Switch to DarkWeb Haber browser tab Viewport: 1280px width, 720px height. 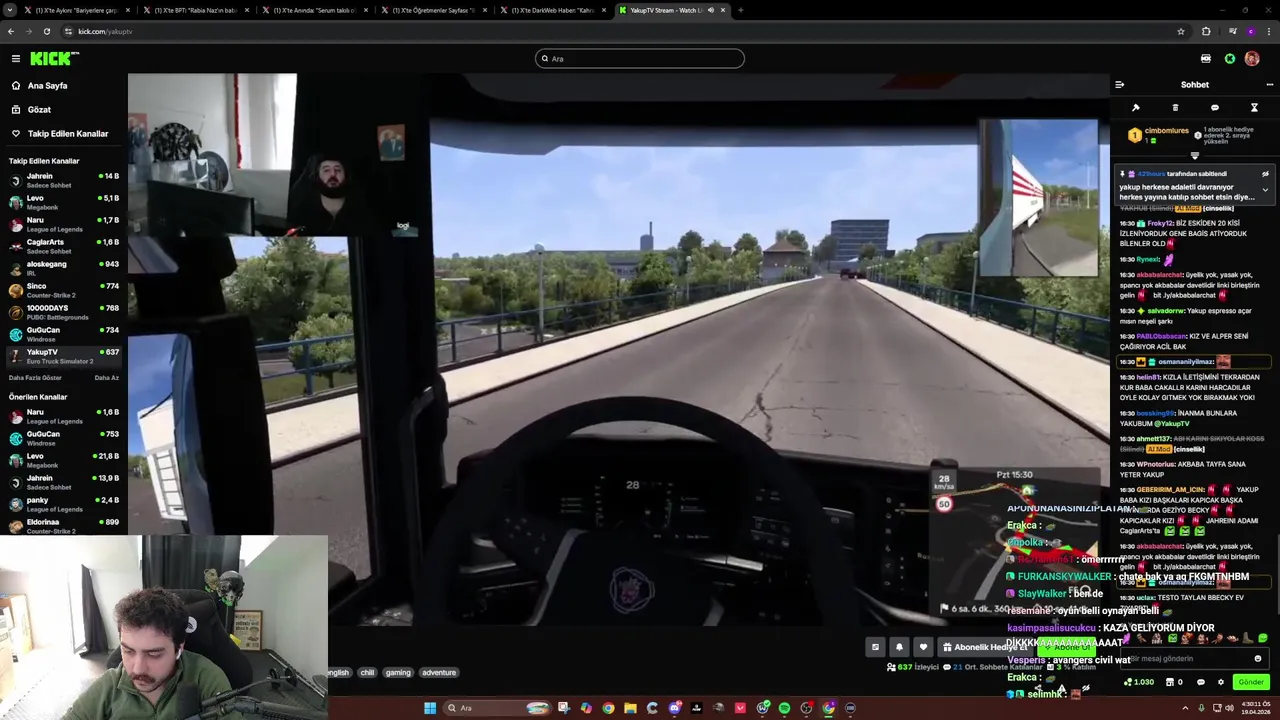click(555, 10)
